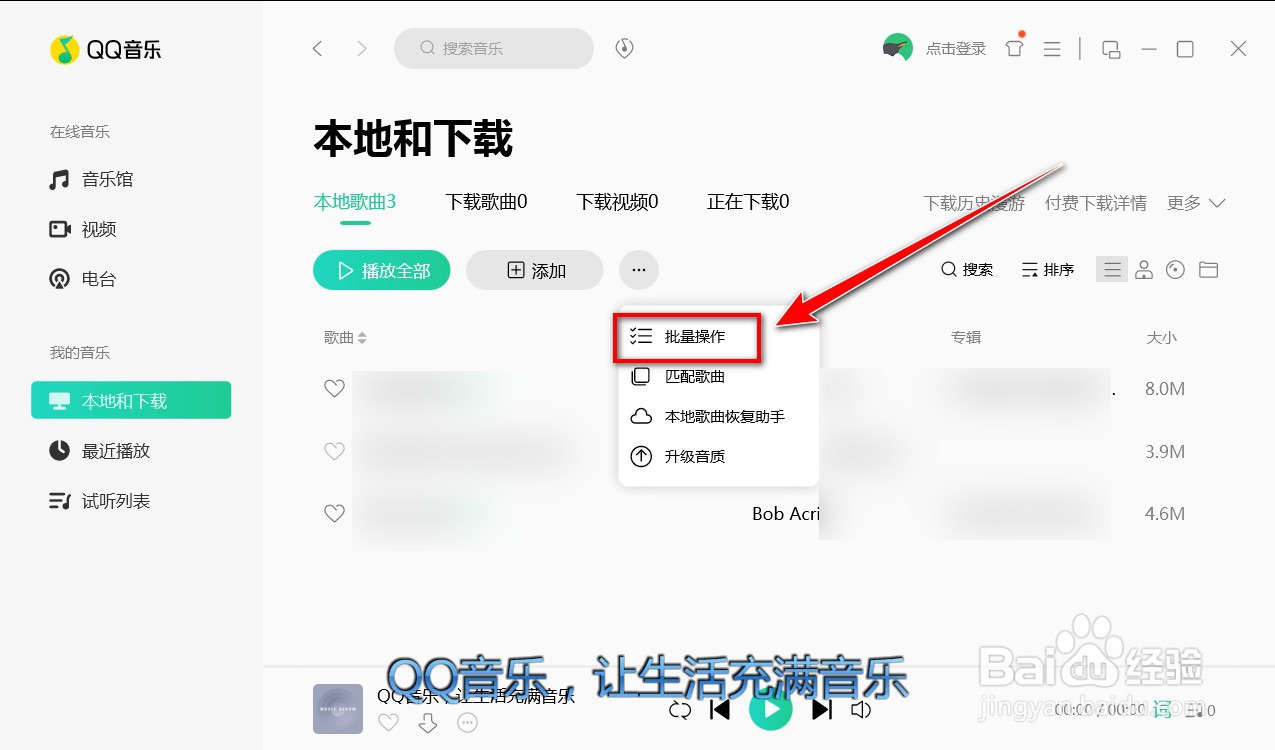Click the three-dot more options button

[639, 270]
